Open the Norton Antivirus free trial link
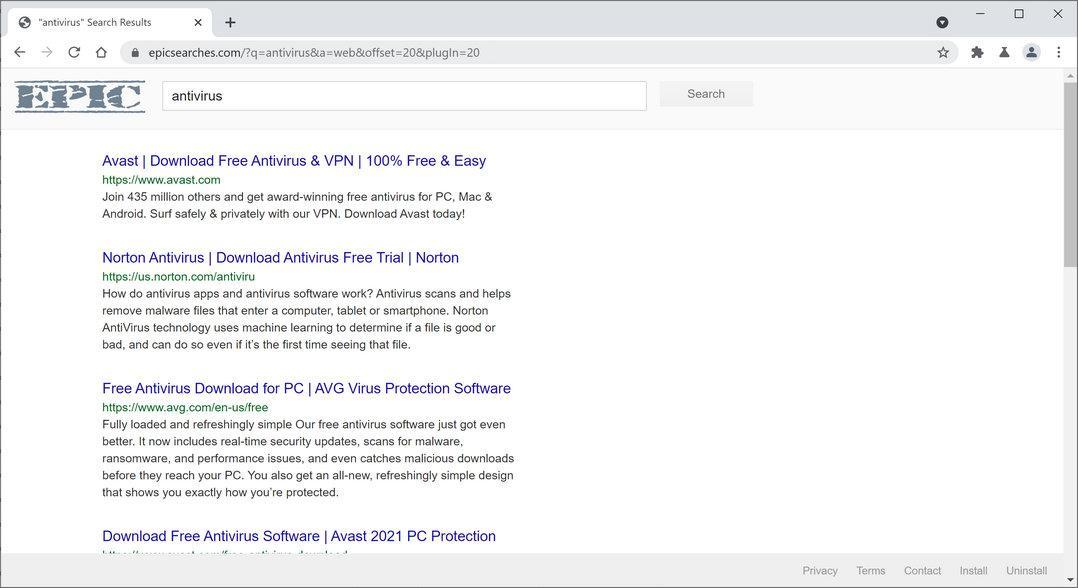1078x588 pixels. click(280, 257)
